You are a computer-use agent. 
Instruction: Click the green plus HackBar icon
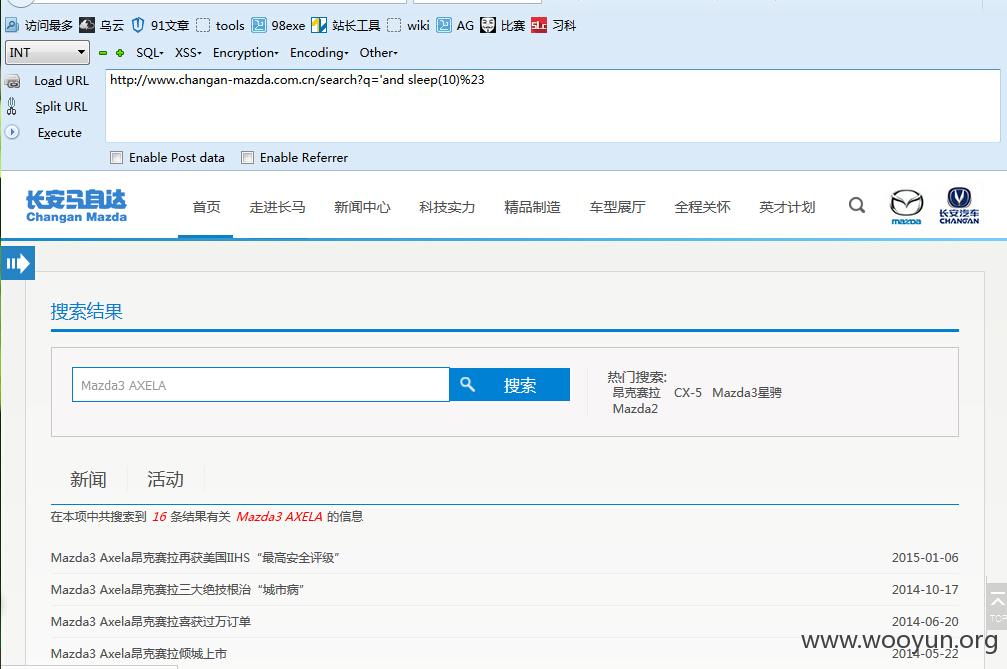[120, 53]
